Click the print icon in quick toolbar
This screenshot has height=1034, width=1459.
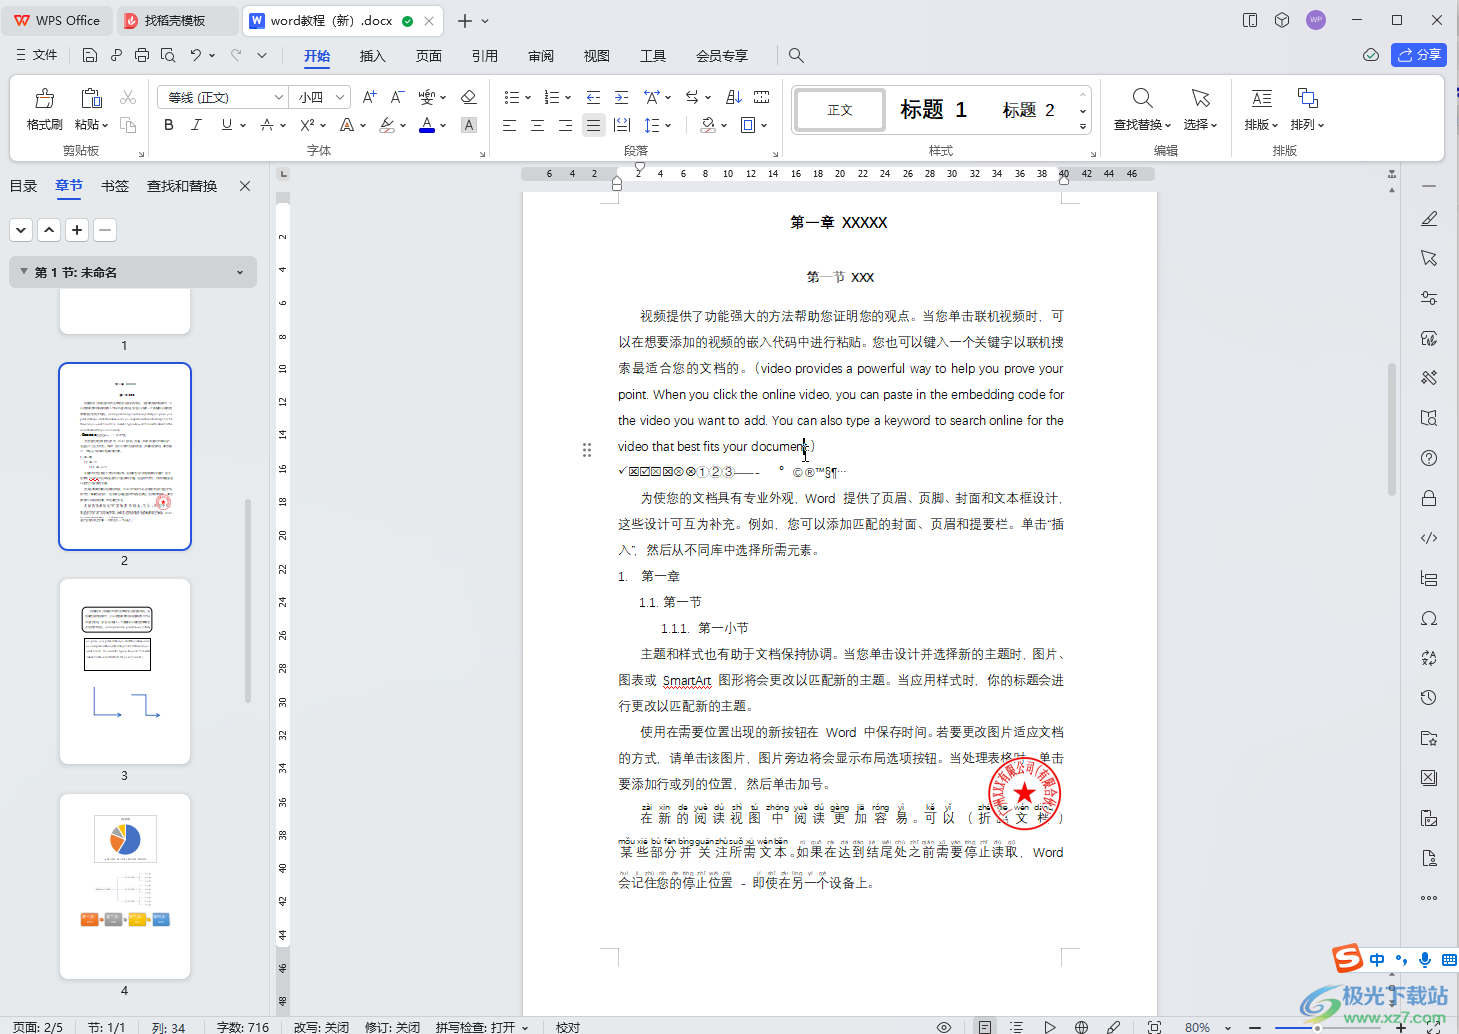(142, 55)
